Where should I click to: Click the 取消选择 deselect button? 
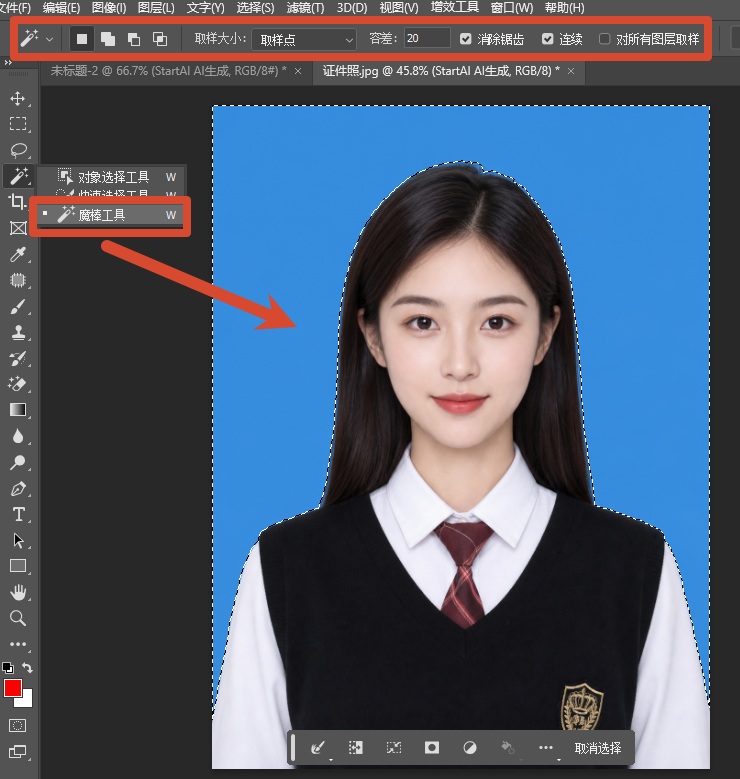click(x=597, y=748)
